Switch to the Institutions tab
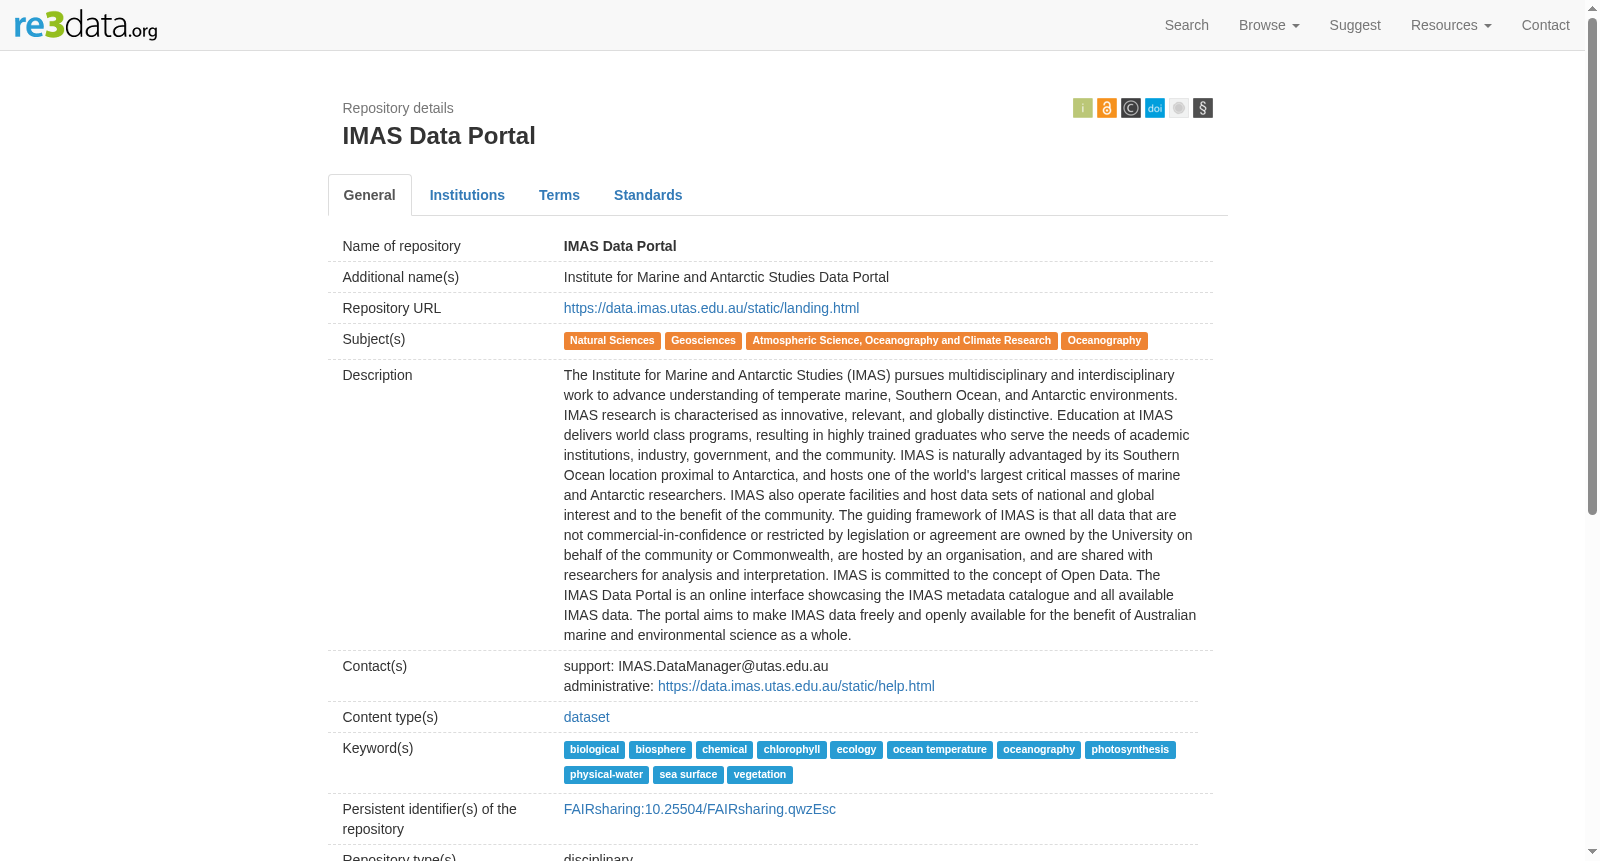 467,195
